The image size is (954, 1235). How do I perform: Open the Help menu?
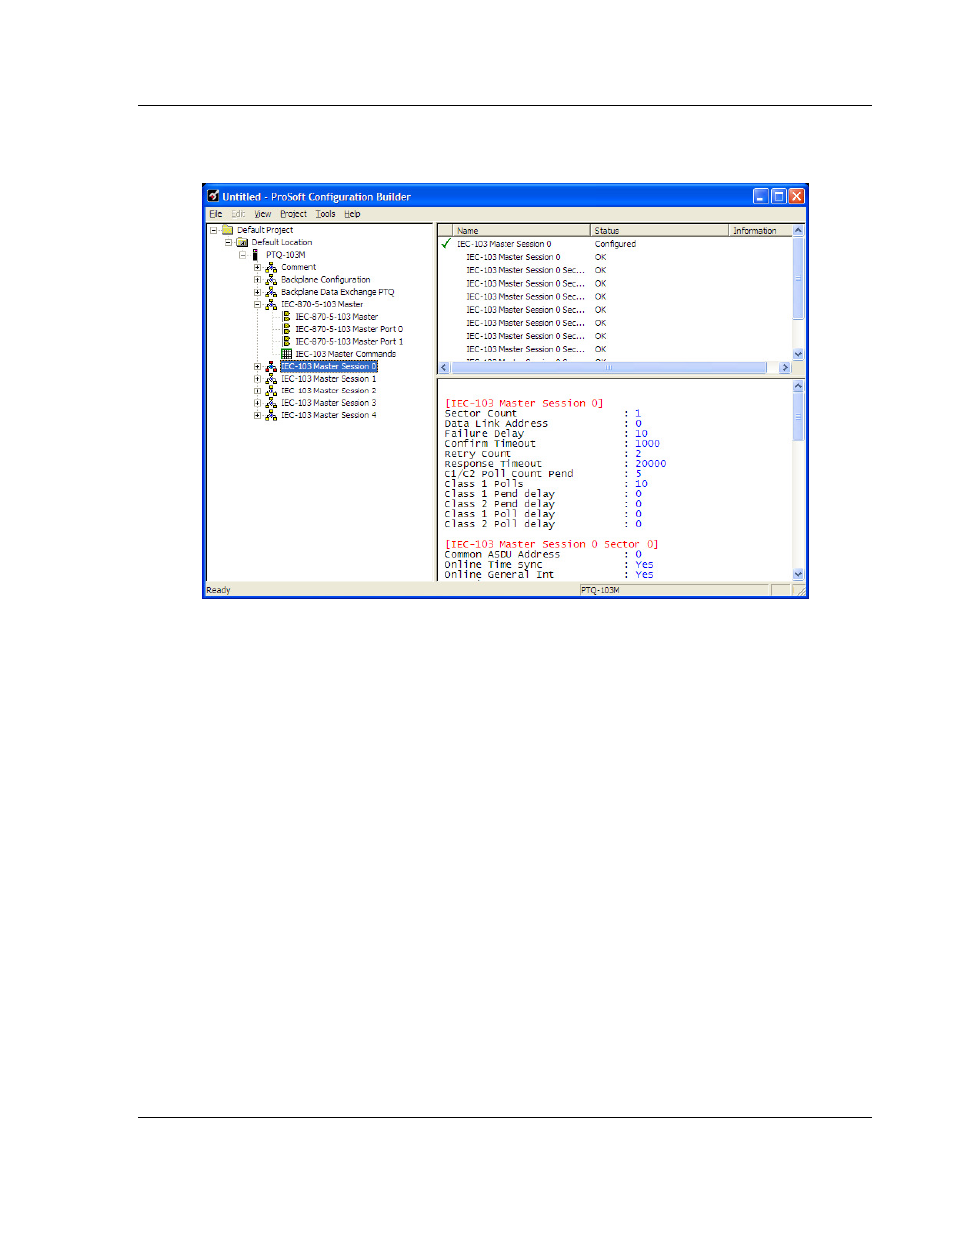click(x=352, y=214)
